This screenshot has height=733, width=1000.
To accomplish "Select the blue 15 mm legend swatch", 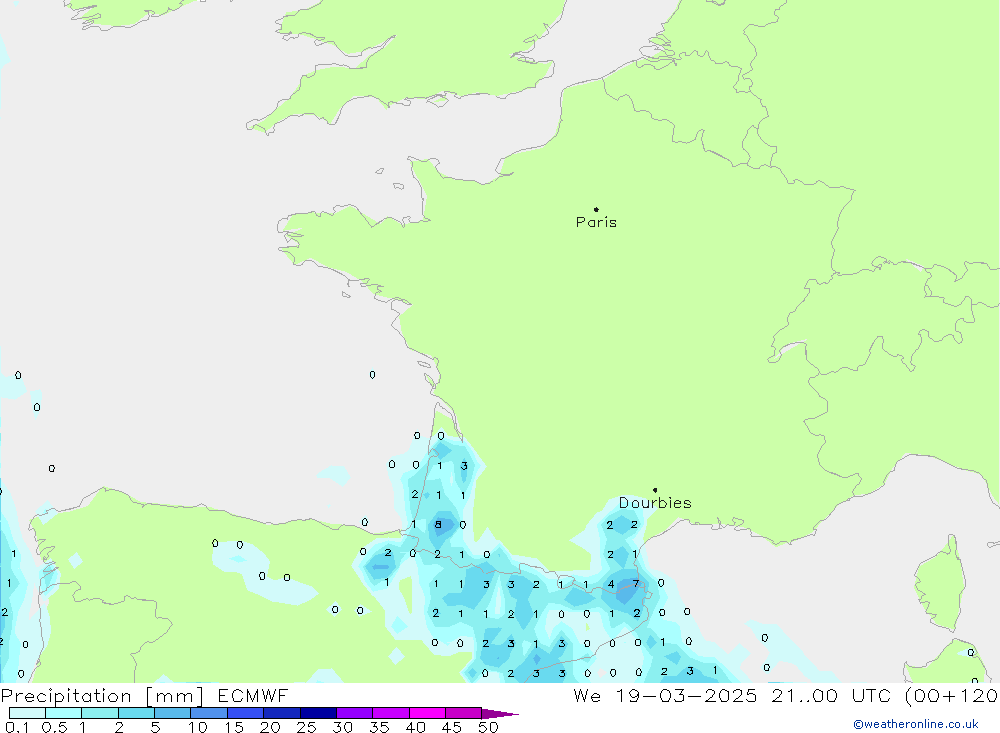I will point(246,713).
